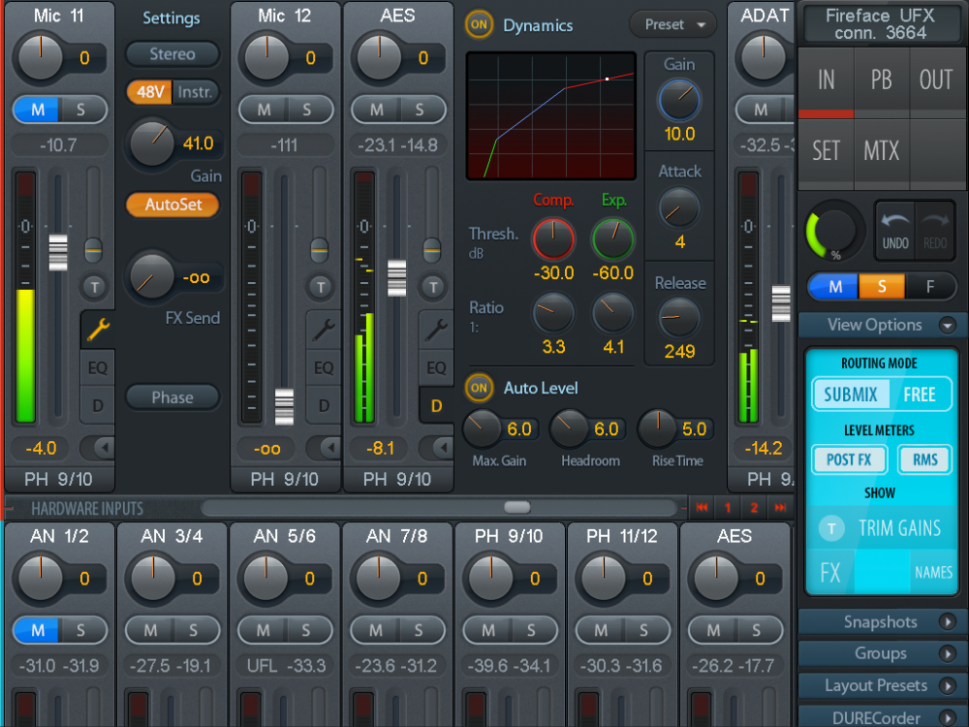Image resolution: width=969 pixels, height=727 pixels.
Task: Click the Redo arrow icon
Action: [x=935, y=230]
